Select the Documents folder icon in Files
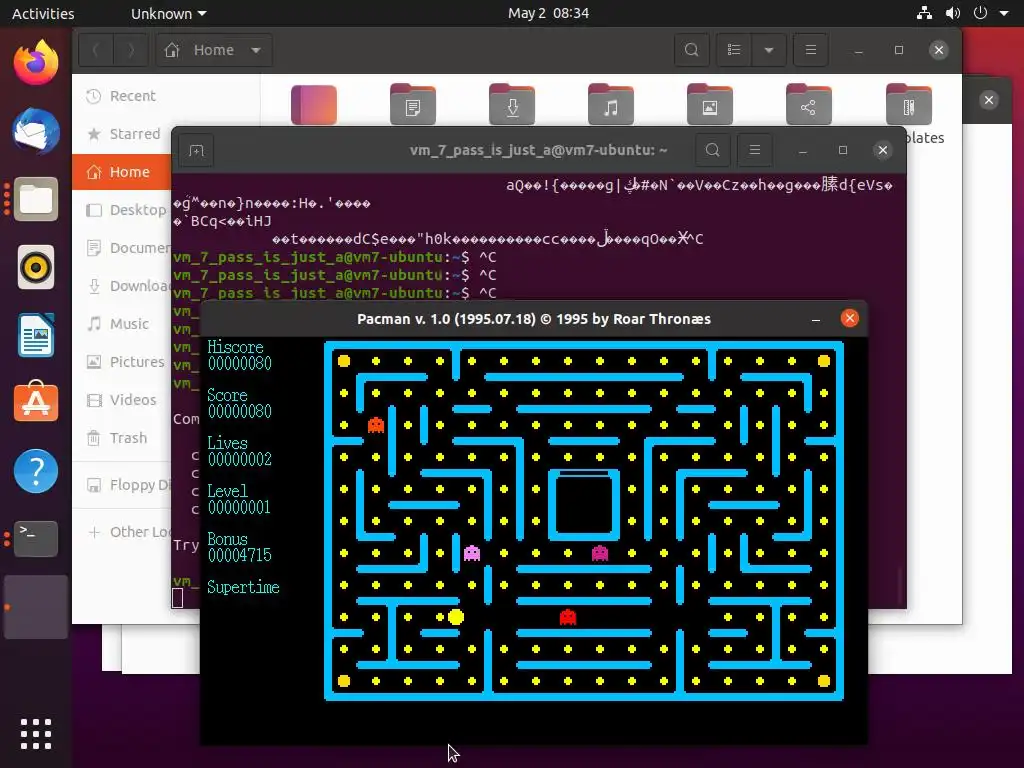1024x768 pixels. pyautogui.click(x=413, y=104)
